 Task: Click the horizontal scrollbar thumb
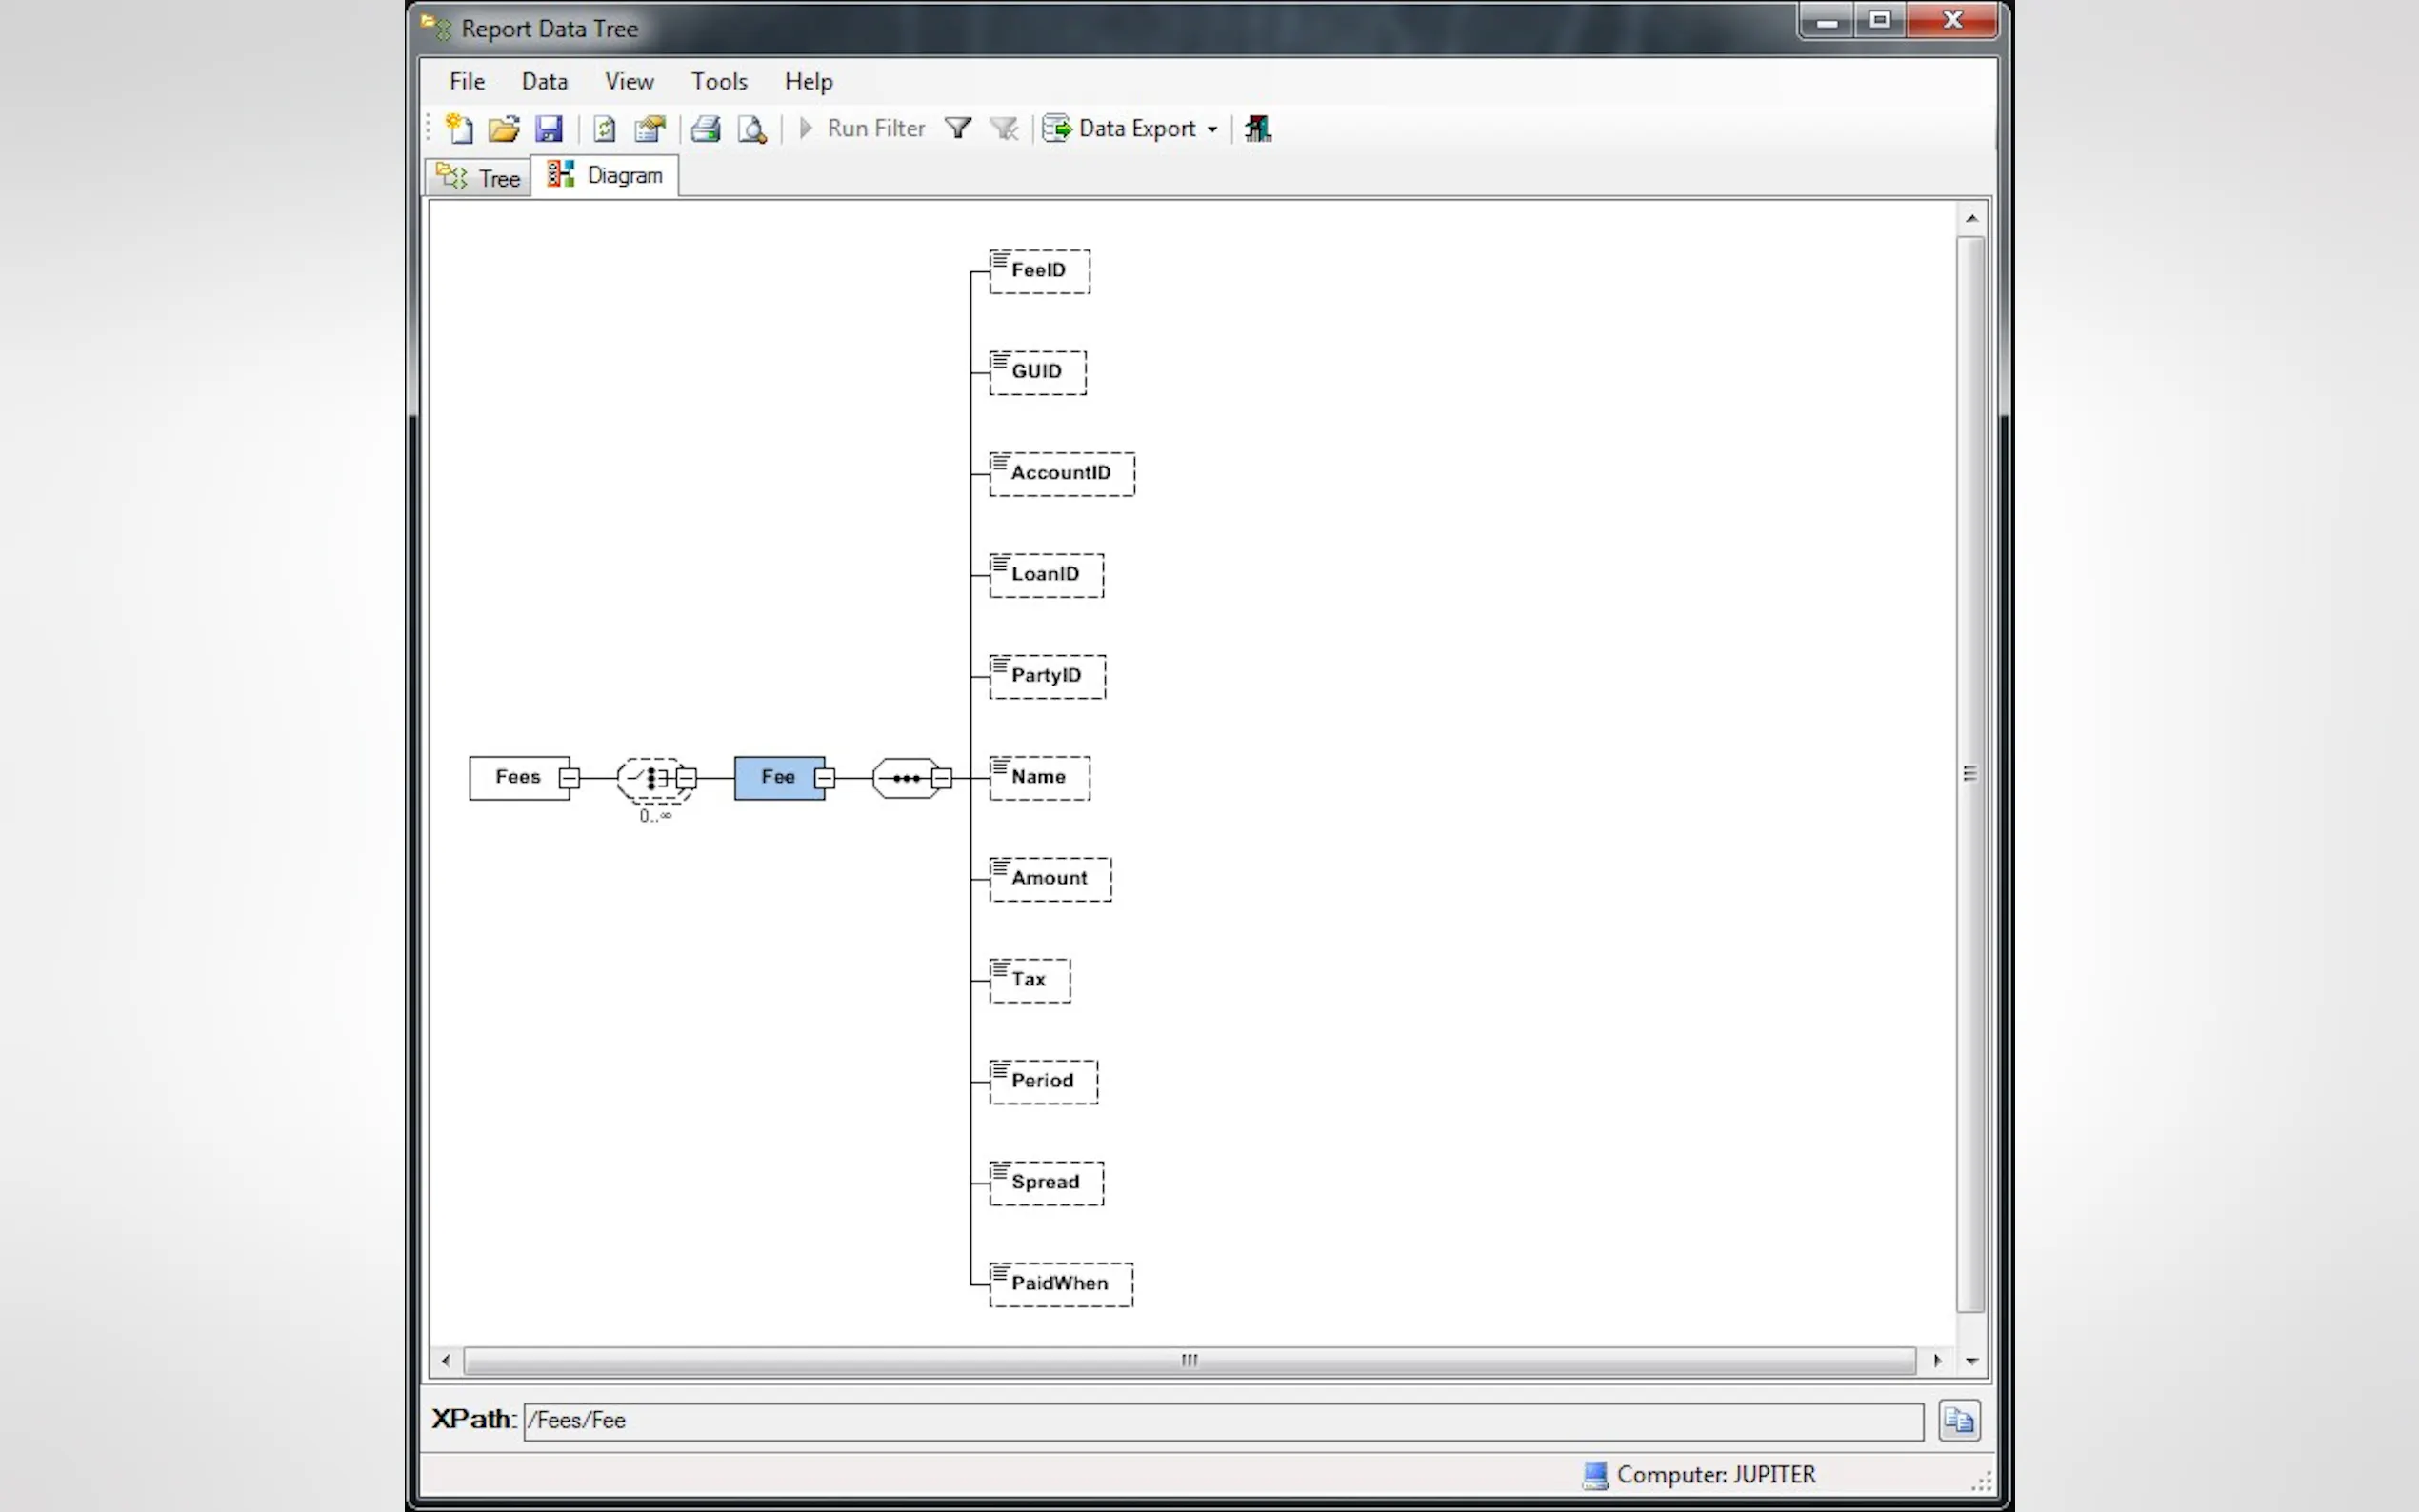click(1189, 1360)
